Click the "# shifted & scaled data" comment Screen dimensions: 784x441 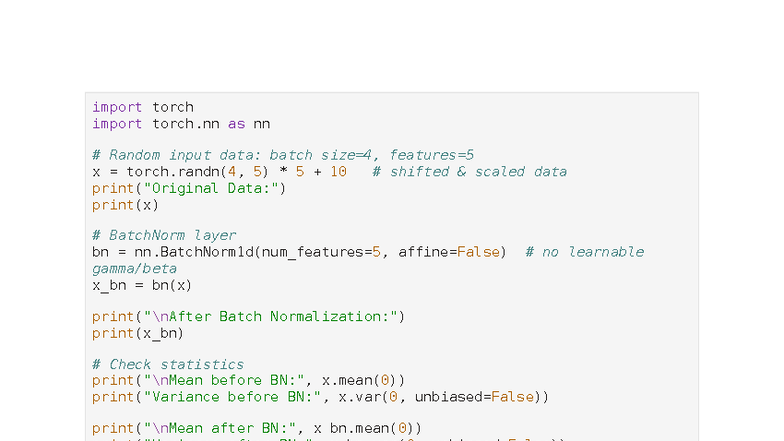[469, 172]
